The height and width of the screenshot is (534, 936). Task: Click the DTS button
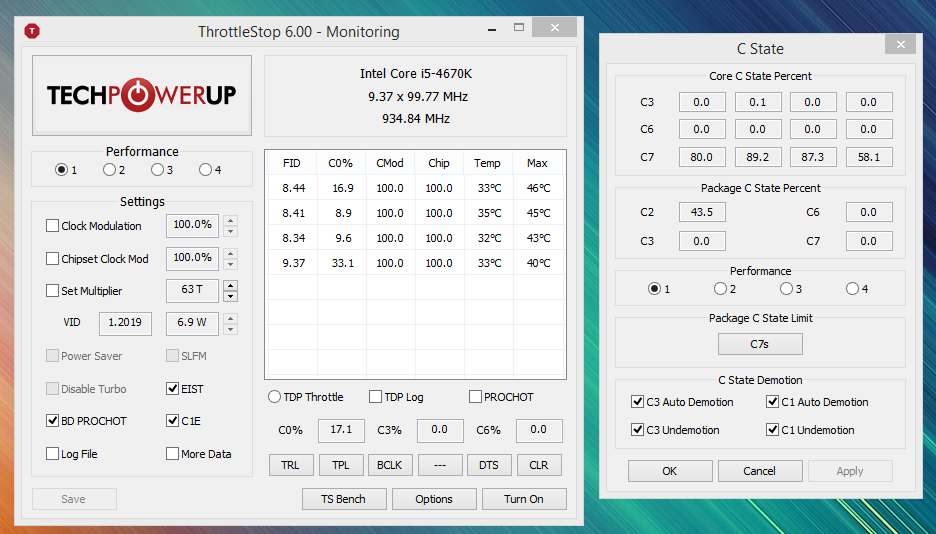click(489, 465)
